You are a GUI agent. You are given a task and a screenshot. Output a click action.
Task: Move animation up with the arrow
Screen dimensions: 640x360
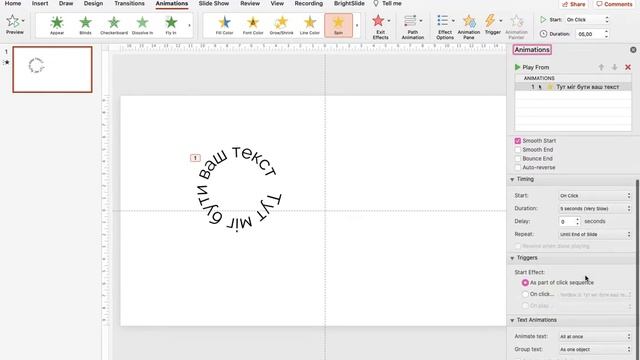(601, 67)
